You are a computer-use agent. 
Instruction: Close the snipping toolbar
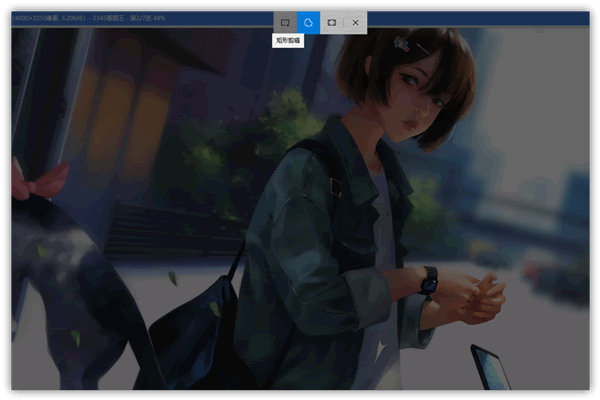tap(355, 23)
